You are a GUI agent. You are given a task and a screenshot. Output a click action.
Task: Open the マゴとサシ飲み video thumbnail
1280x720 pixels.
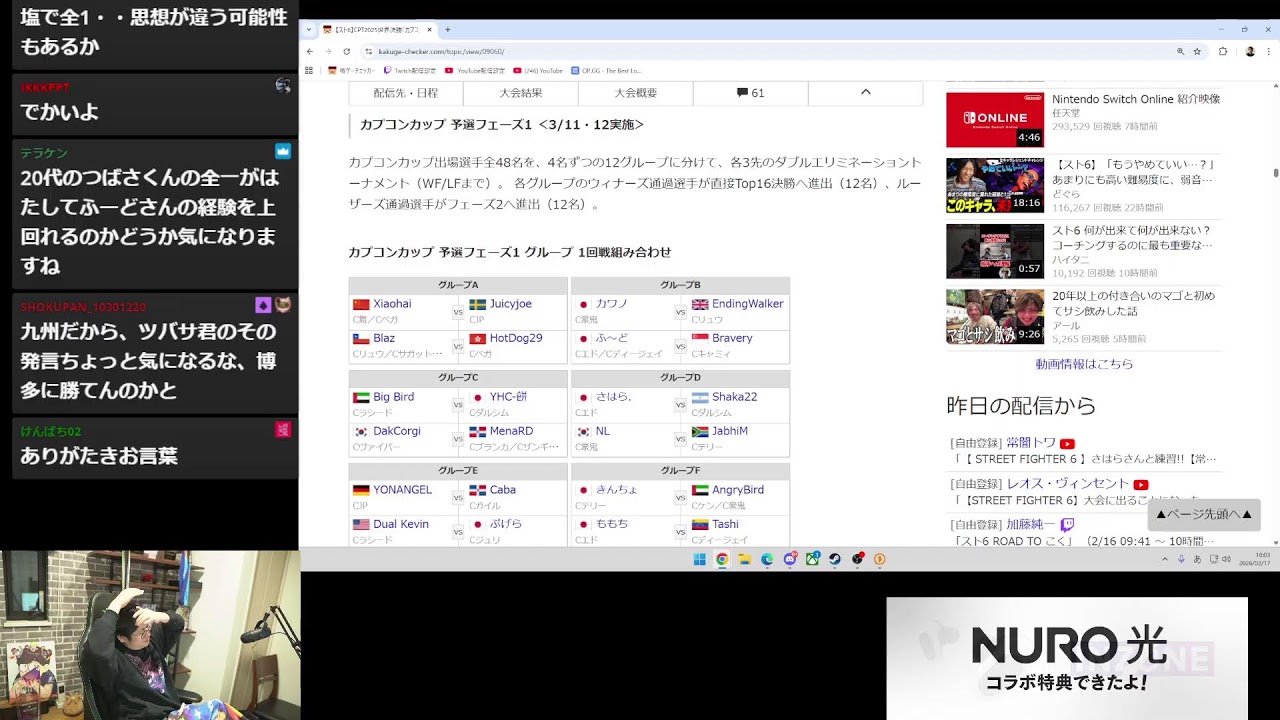coord(995,317)
